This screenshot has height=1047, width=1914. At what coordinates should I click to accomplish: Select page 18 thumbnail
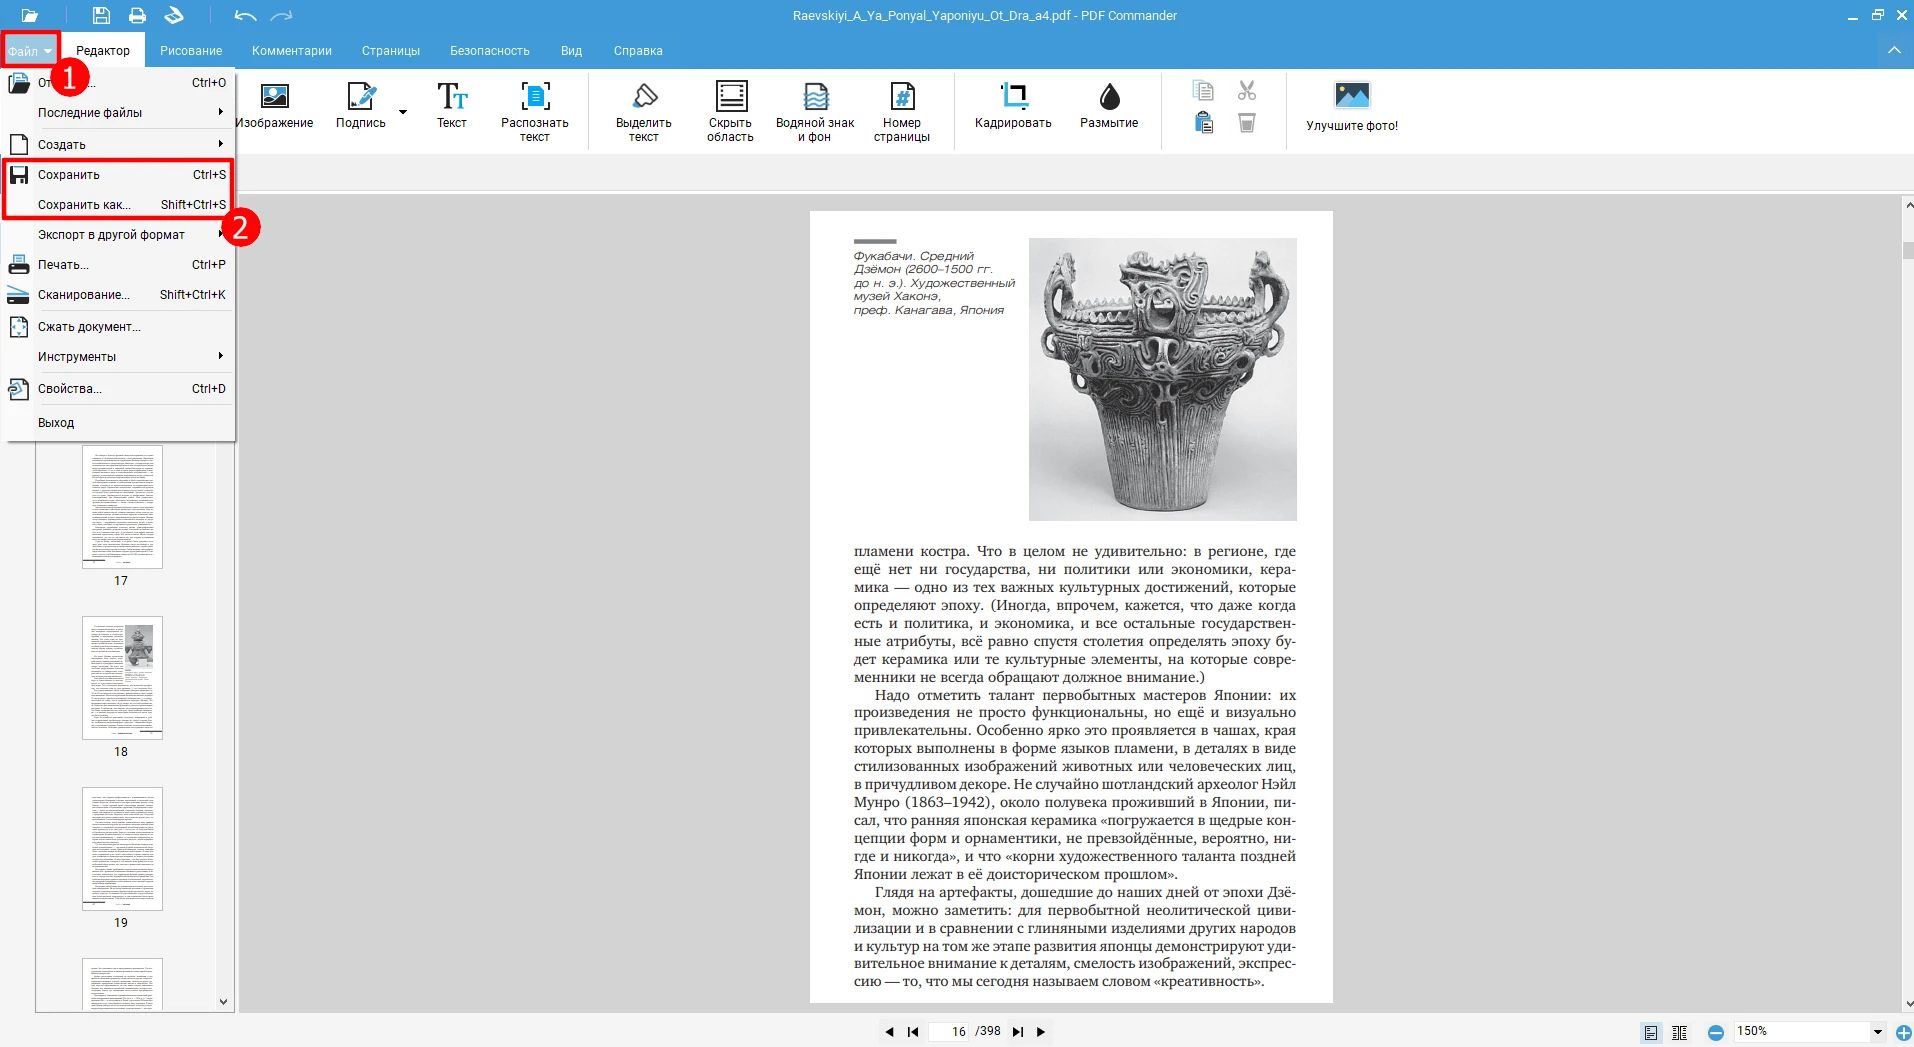click(122, 678)
